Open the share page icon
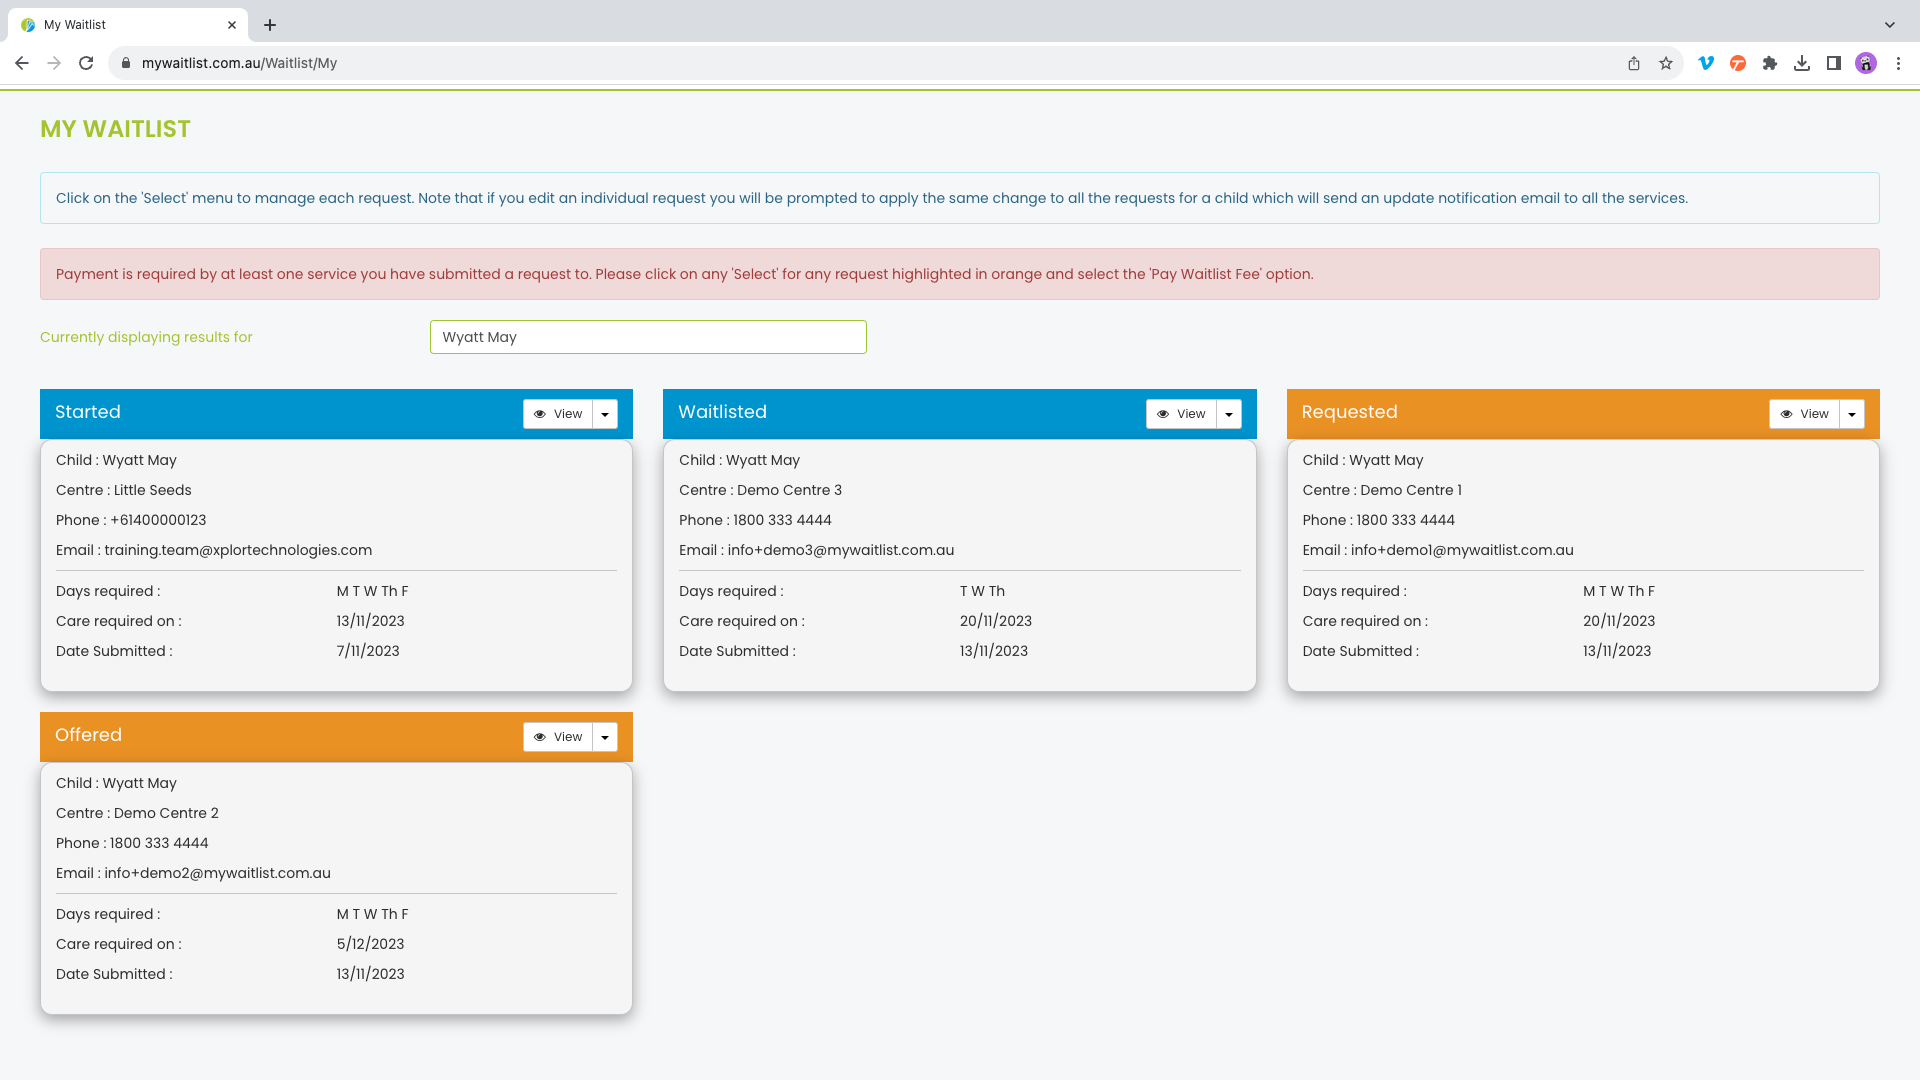1920x1080 pixels. pyautogui.click(x=1634, y=63)
